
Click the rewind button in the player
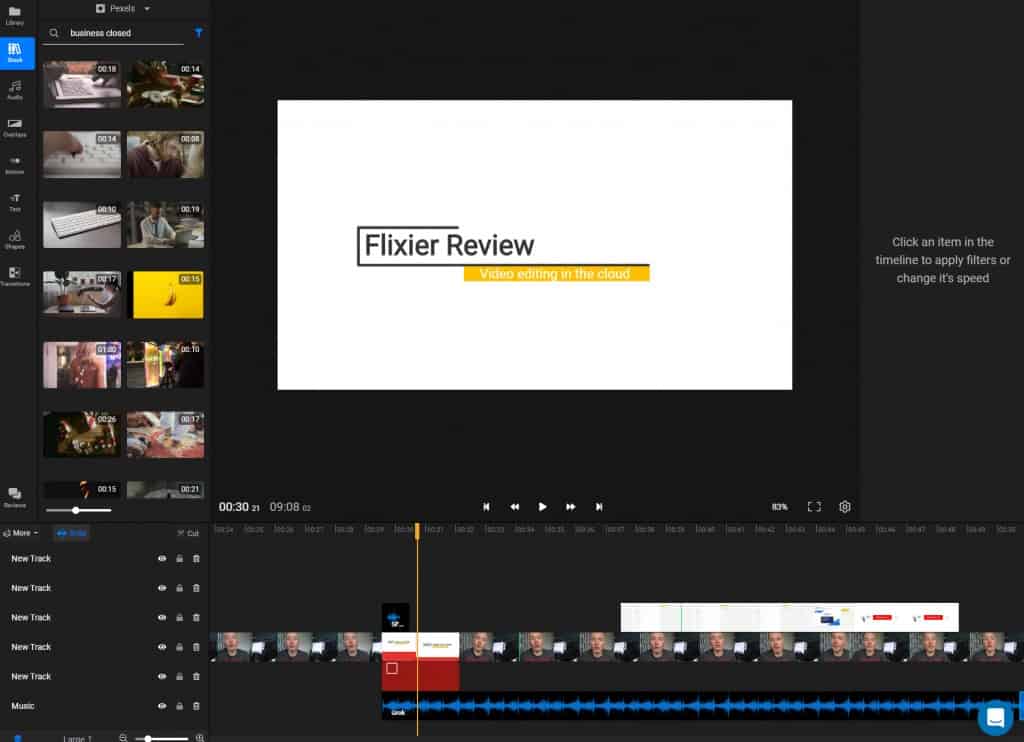pyautogui.click(x=515, y=507)
